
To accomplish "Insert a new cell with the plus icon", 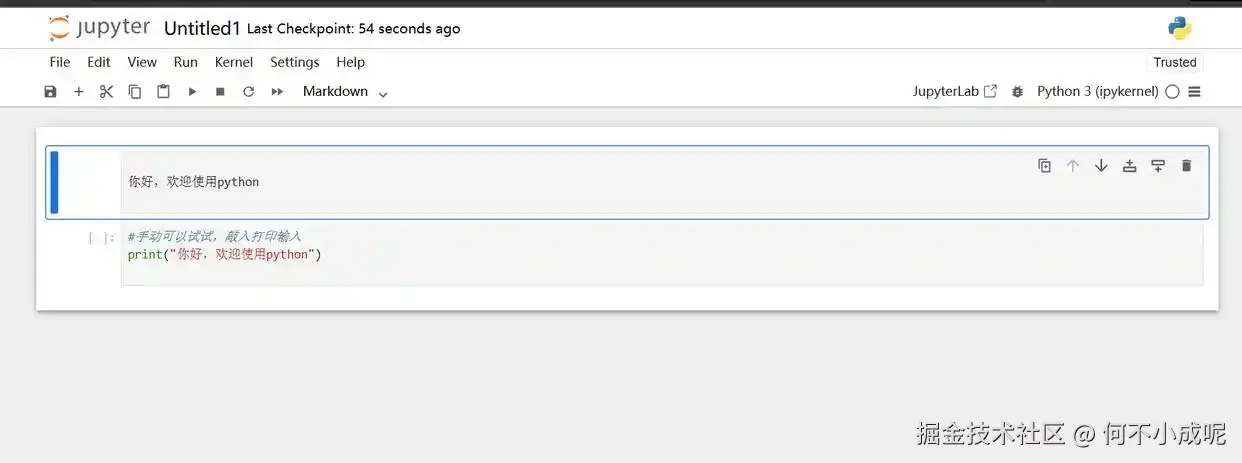I will tap(79, 91).
